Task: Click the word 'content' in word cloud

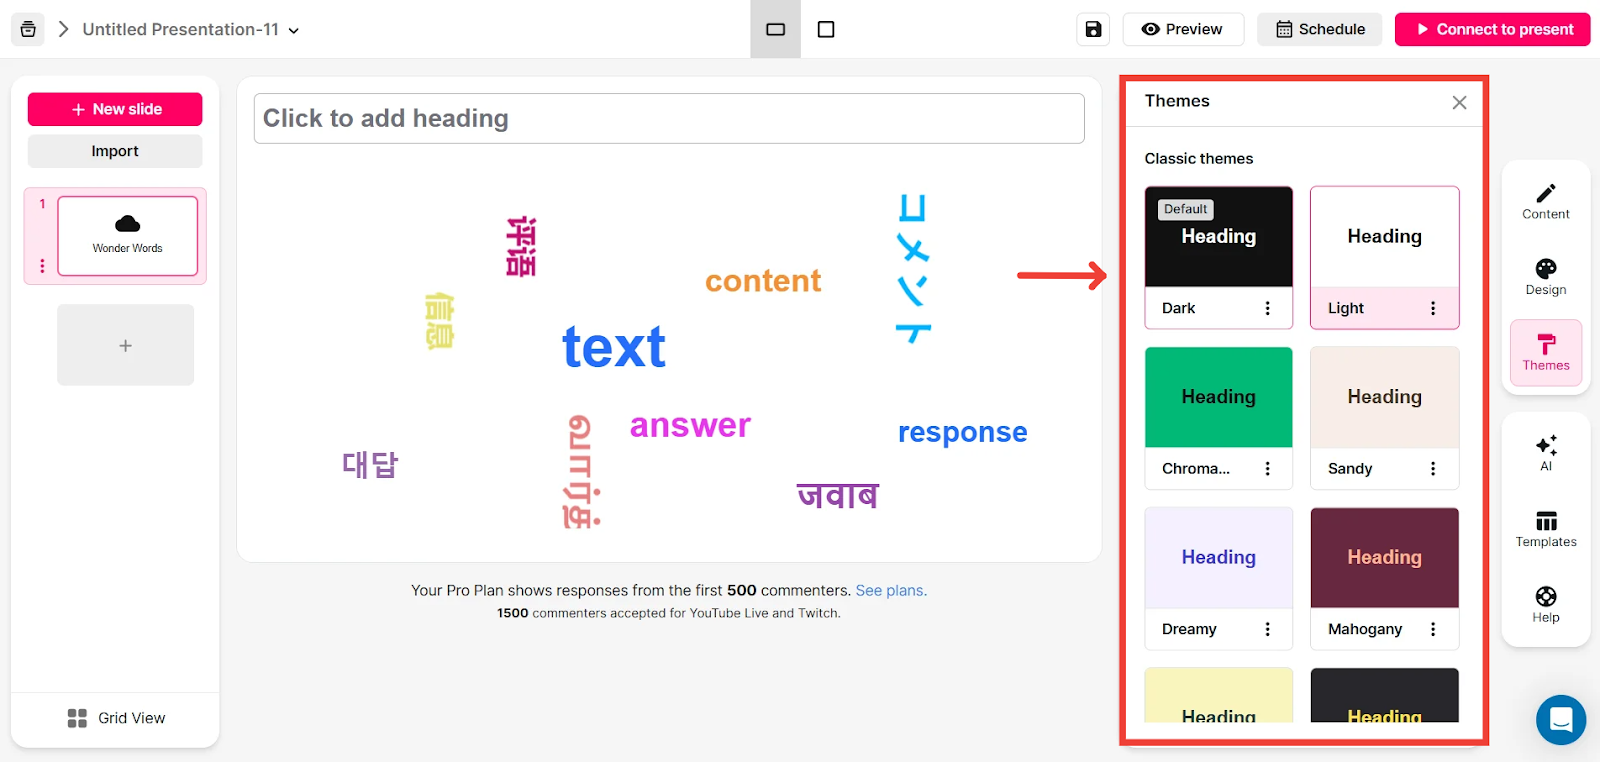Action: coord(763,281)
